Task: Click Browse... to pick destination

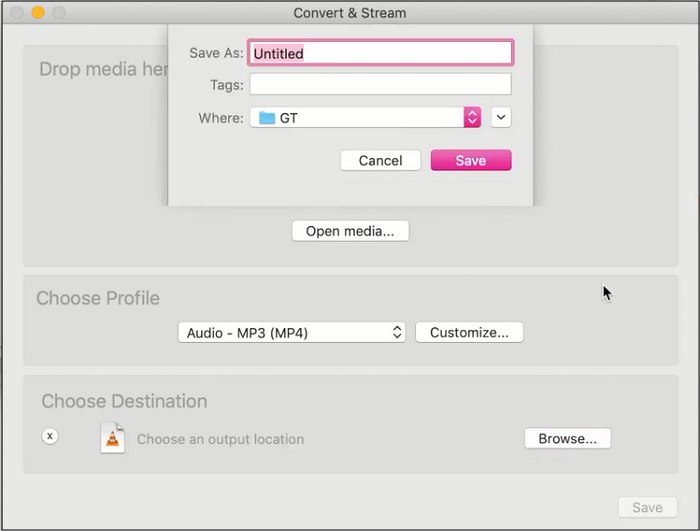Action: pyautogui.click(x=567, y=438)
